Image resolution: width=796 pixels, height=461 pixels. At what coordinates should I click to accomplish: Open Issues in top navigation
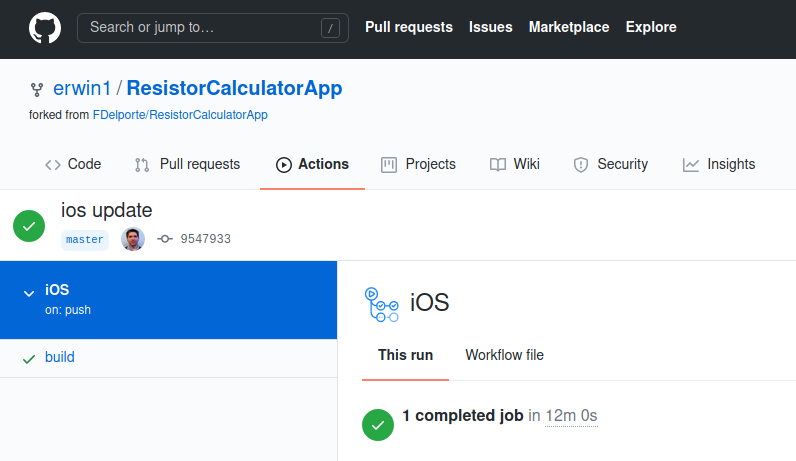490,27
